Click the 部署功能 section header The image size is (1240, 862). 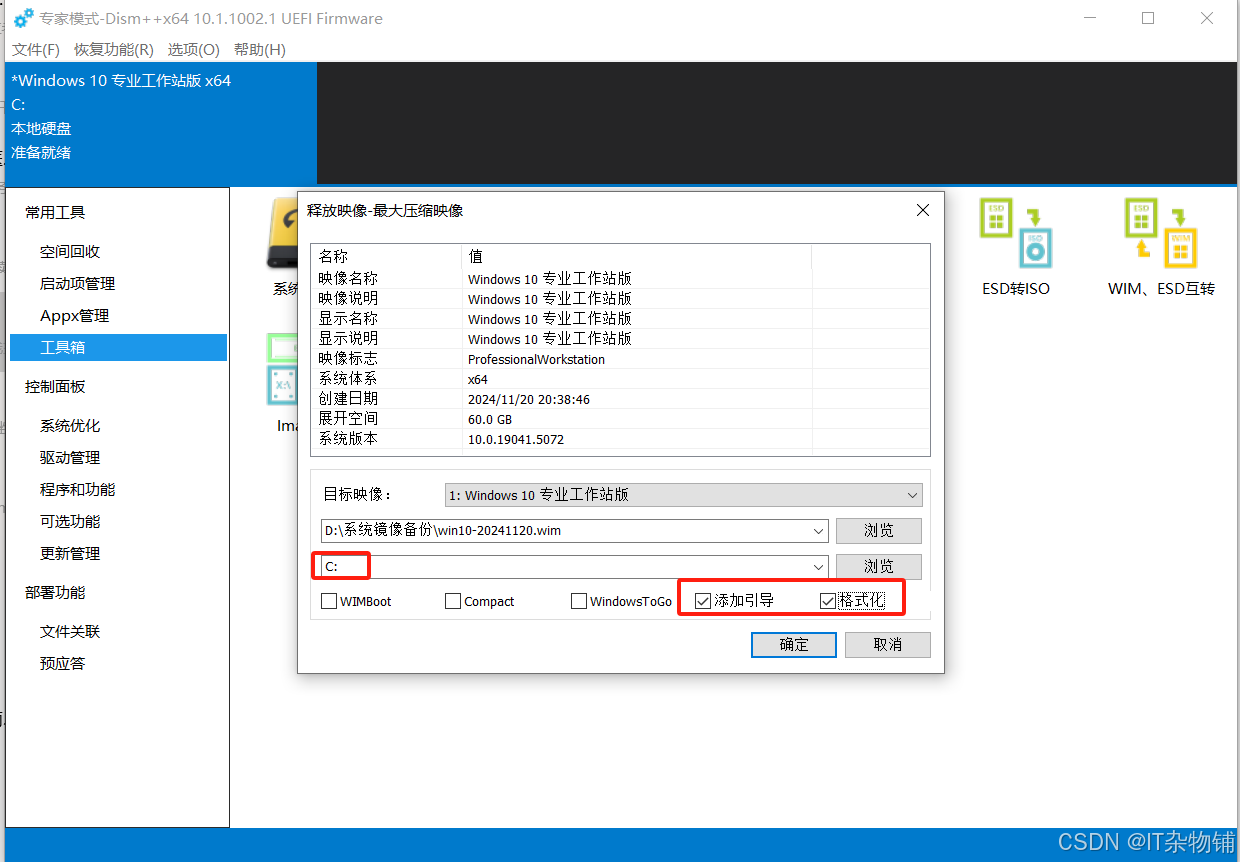point(55,593)
